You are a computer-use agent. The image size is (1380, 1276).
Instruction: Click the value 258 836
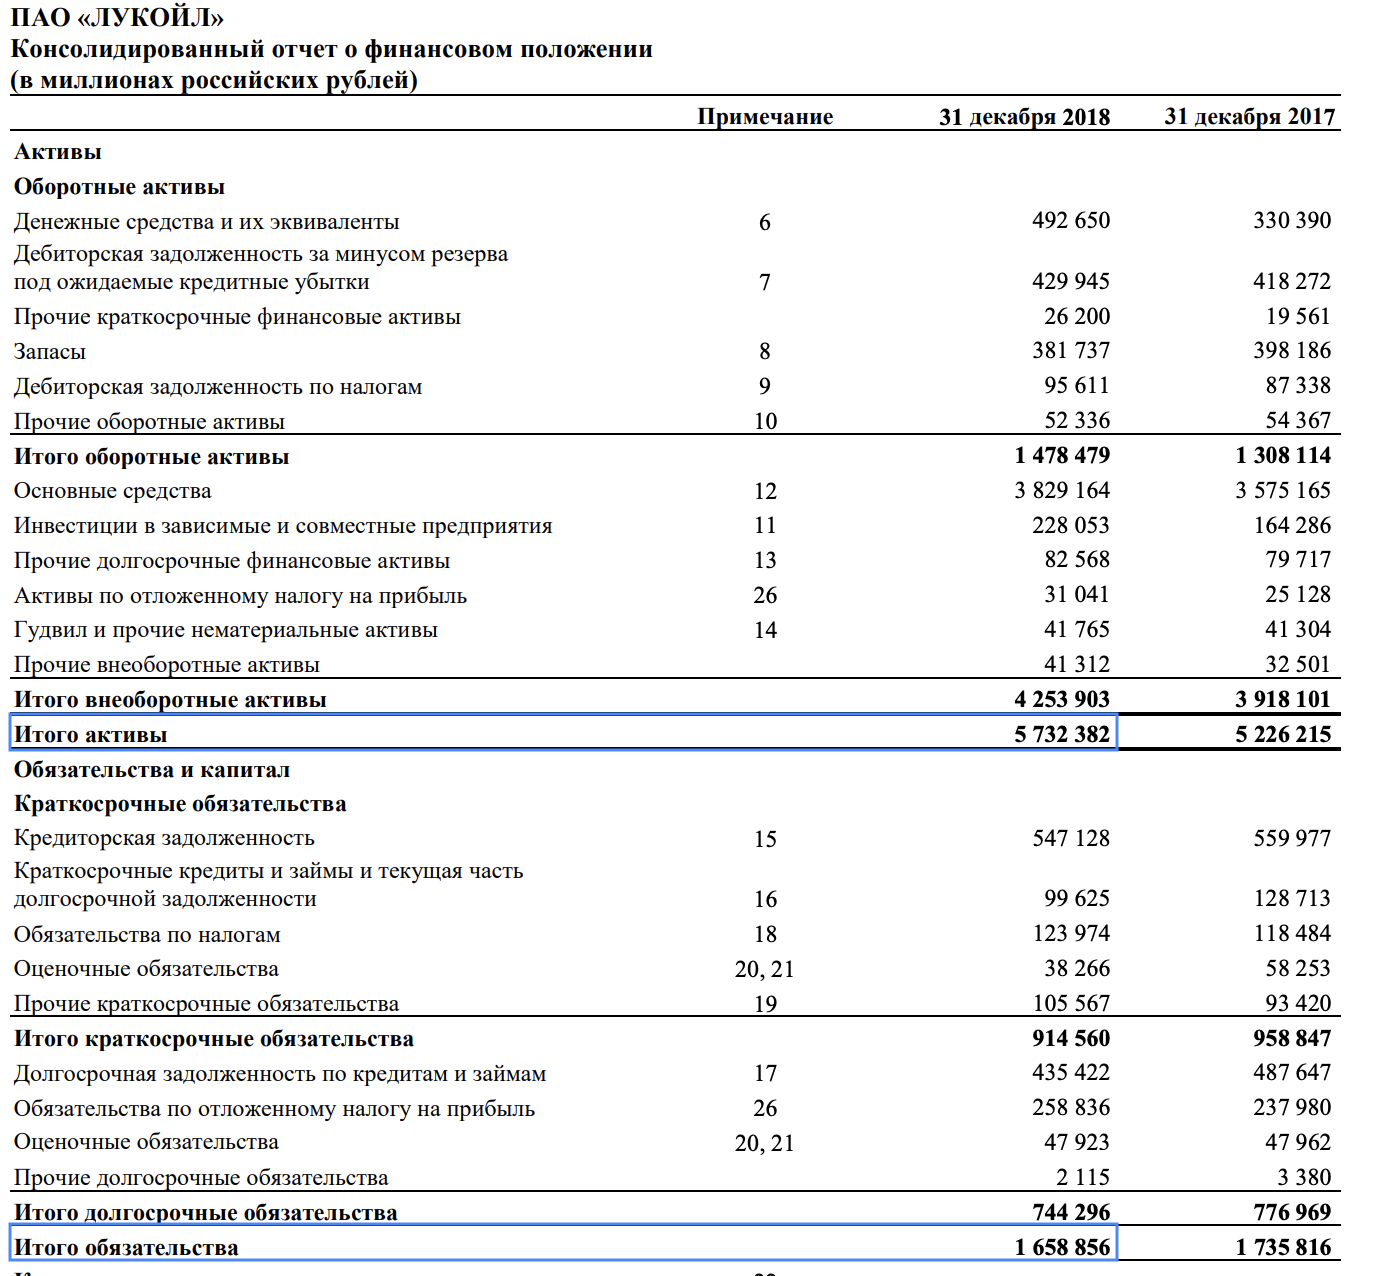[1071, 1108]
